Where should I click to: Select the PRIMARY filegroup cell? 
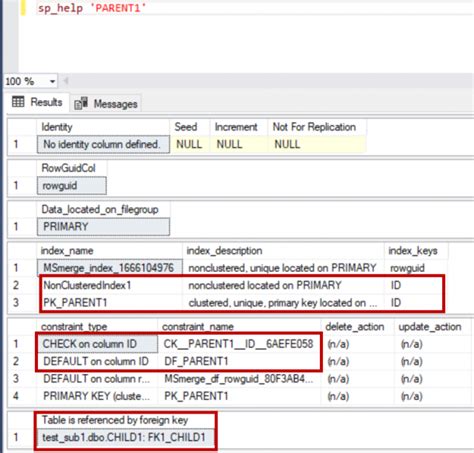click(x=103, y=227)
